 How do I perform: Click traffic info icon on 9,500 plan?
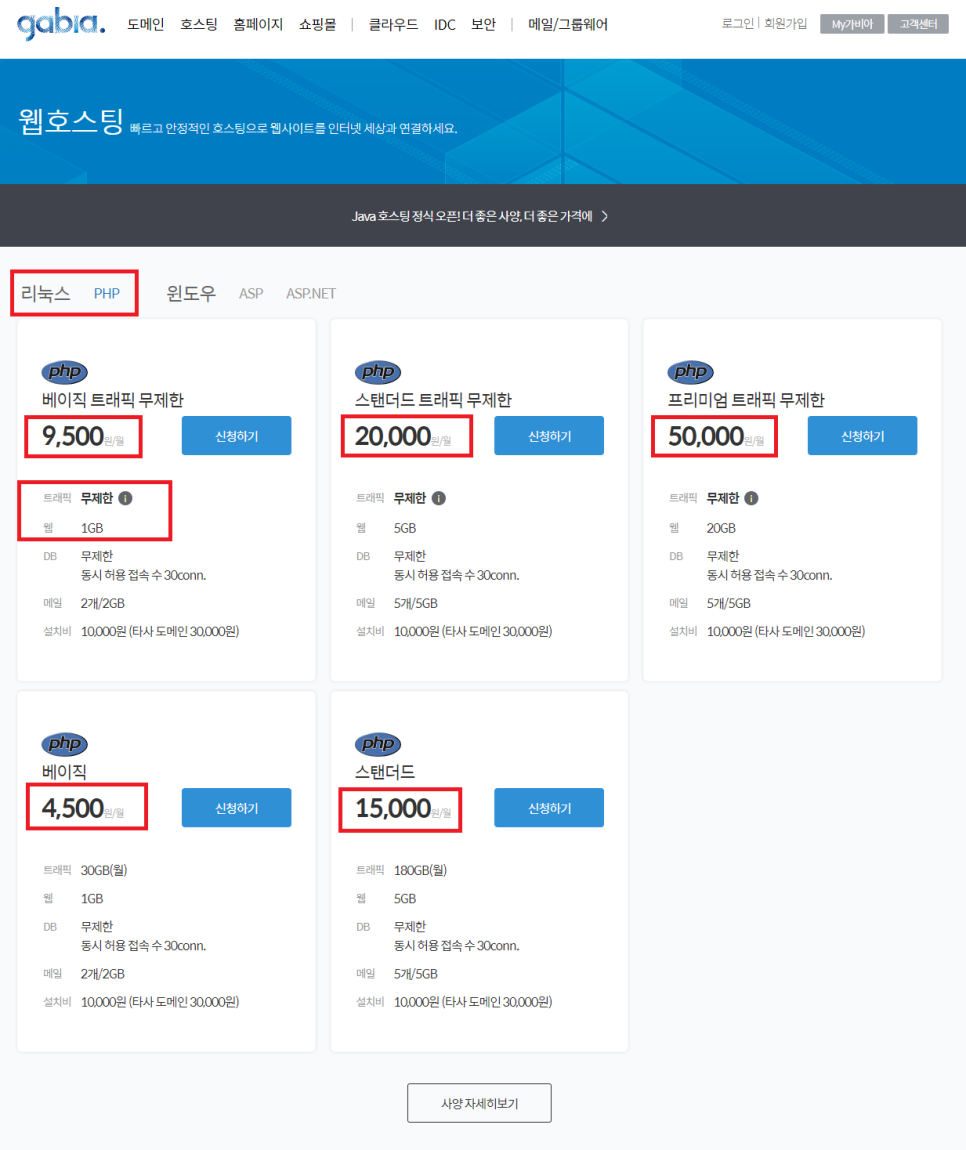(125, 499)
